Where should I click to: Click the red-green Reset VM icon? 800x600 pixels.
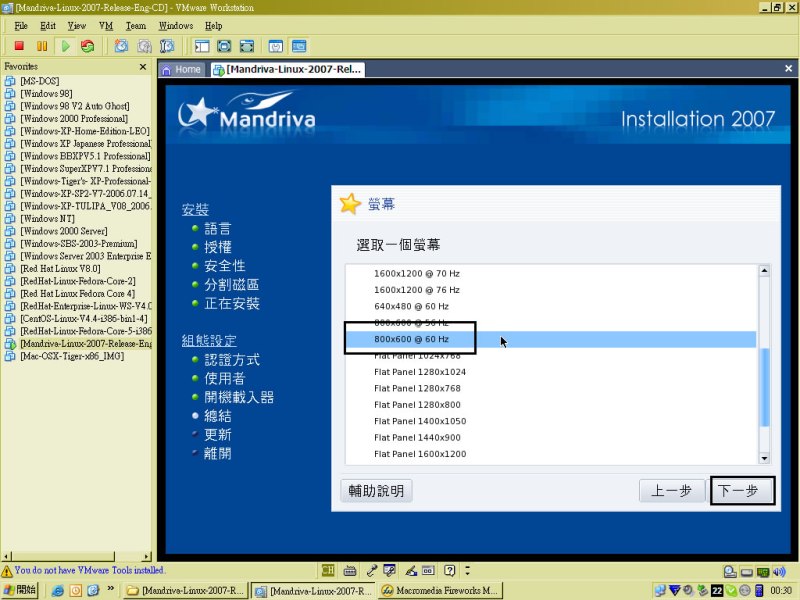(x=88, y=46)
